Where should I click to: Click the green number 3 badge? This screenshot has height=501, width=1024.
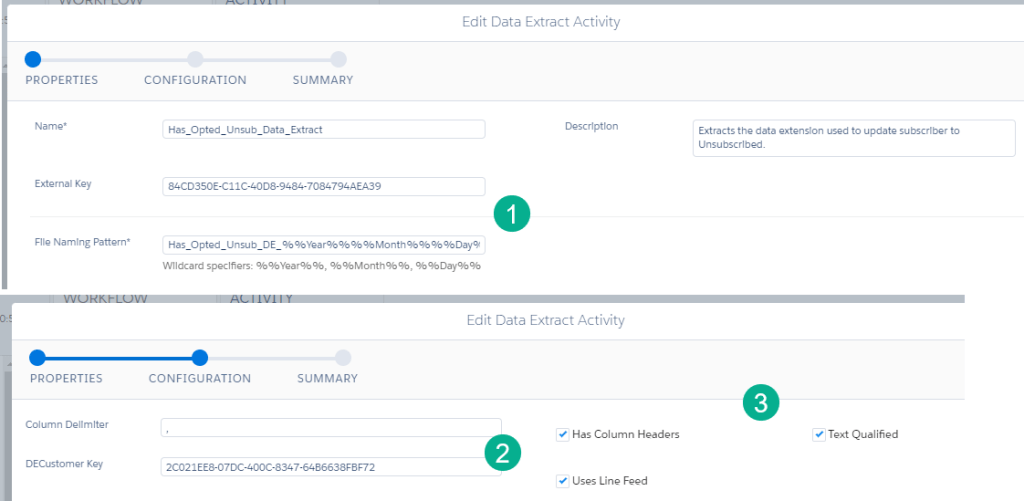pos(761,403)
